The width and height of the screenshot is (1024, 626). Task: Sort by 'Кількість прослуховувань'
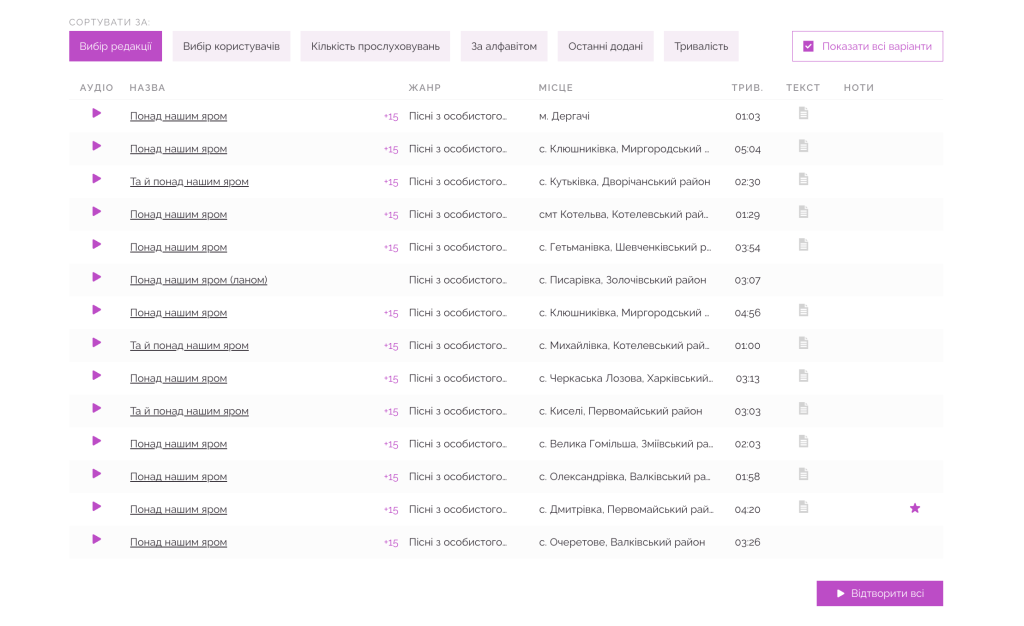tap(375, 46)
